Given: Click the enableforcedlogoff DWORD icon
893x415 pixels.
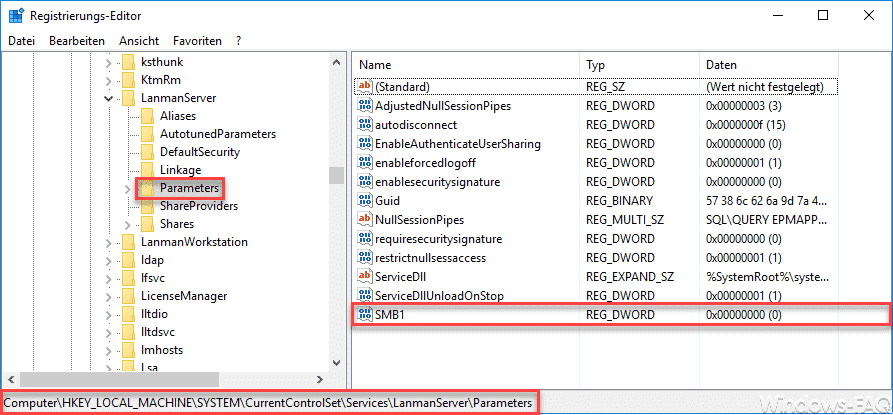Looking at the screenshot, I should (364, 163).
